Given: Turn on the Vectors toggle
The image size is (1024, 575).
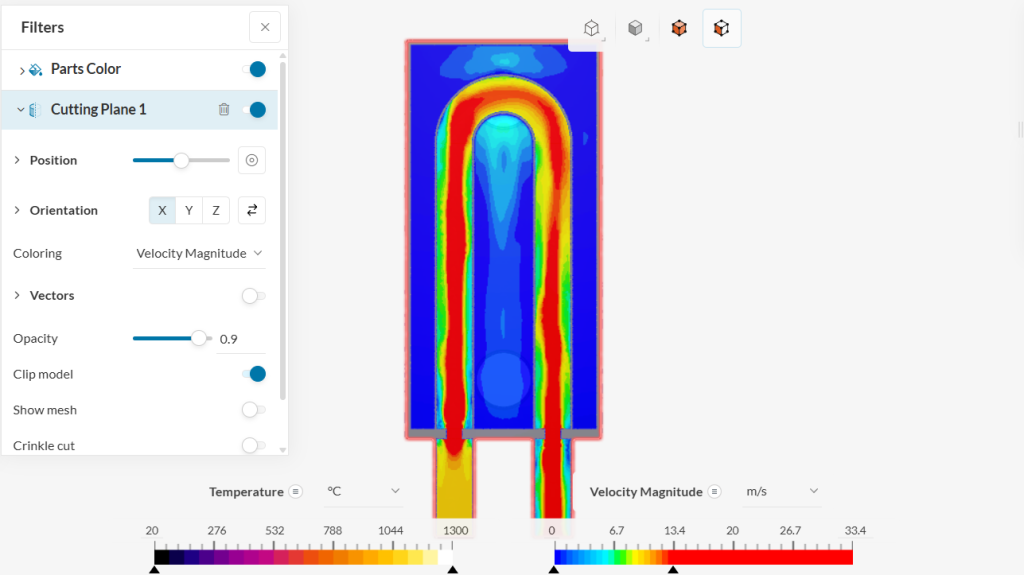Looking at the screenshot, I should coord(254,296).
